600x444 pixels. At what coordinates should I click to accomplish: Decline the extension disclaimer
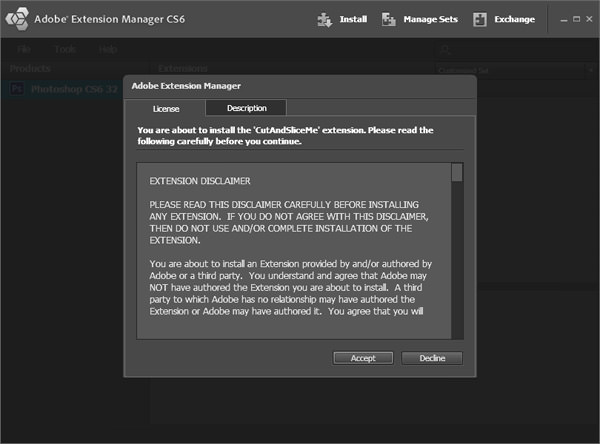pyautogui.click(x=432, y=358)
